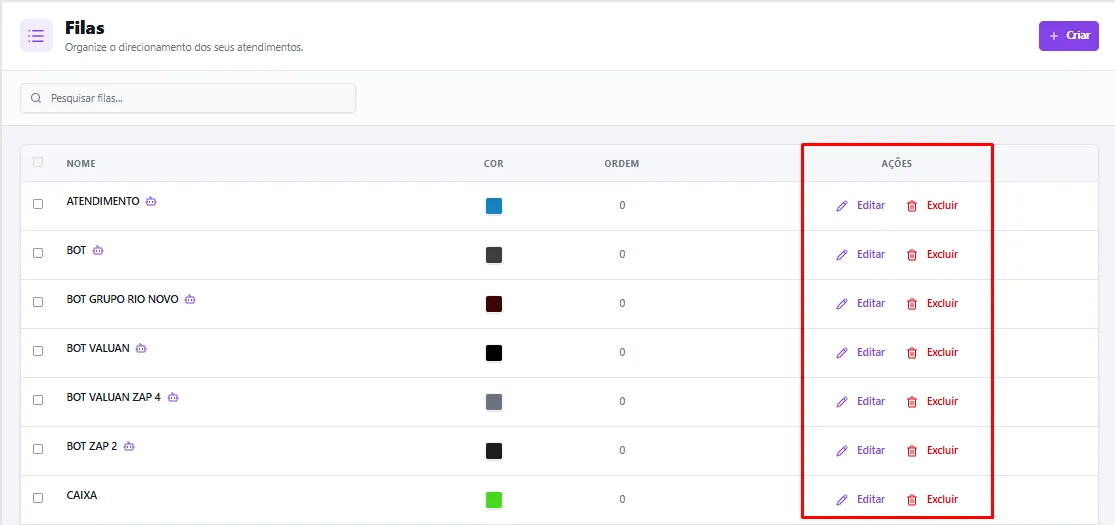Click the COR column header

494,164
